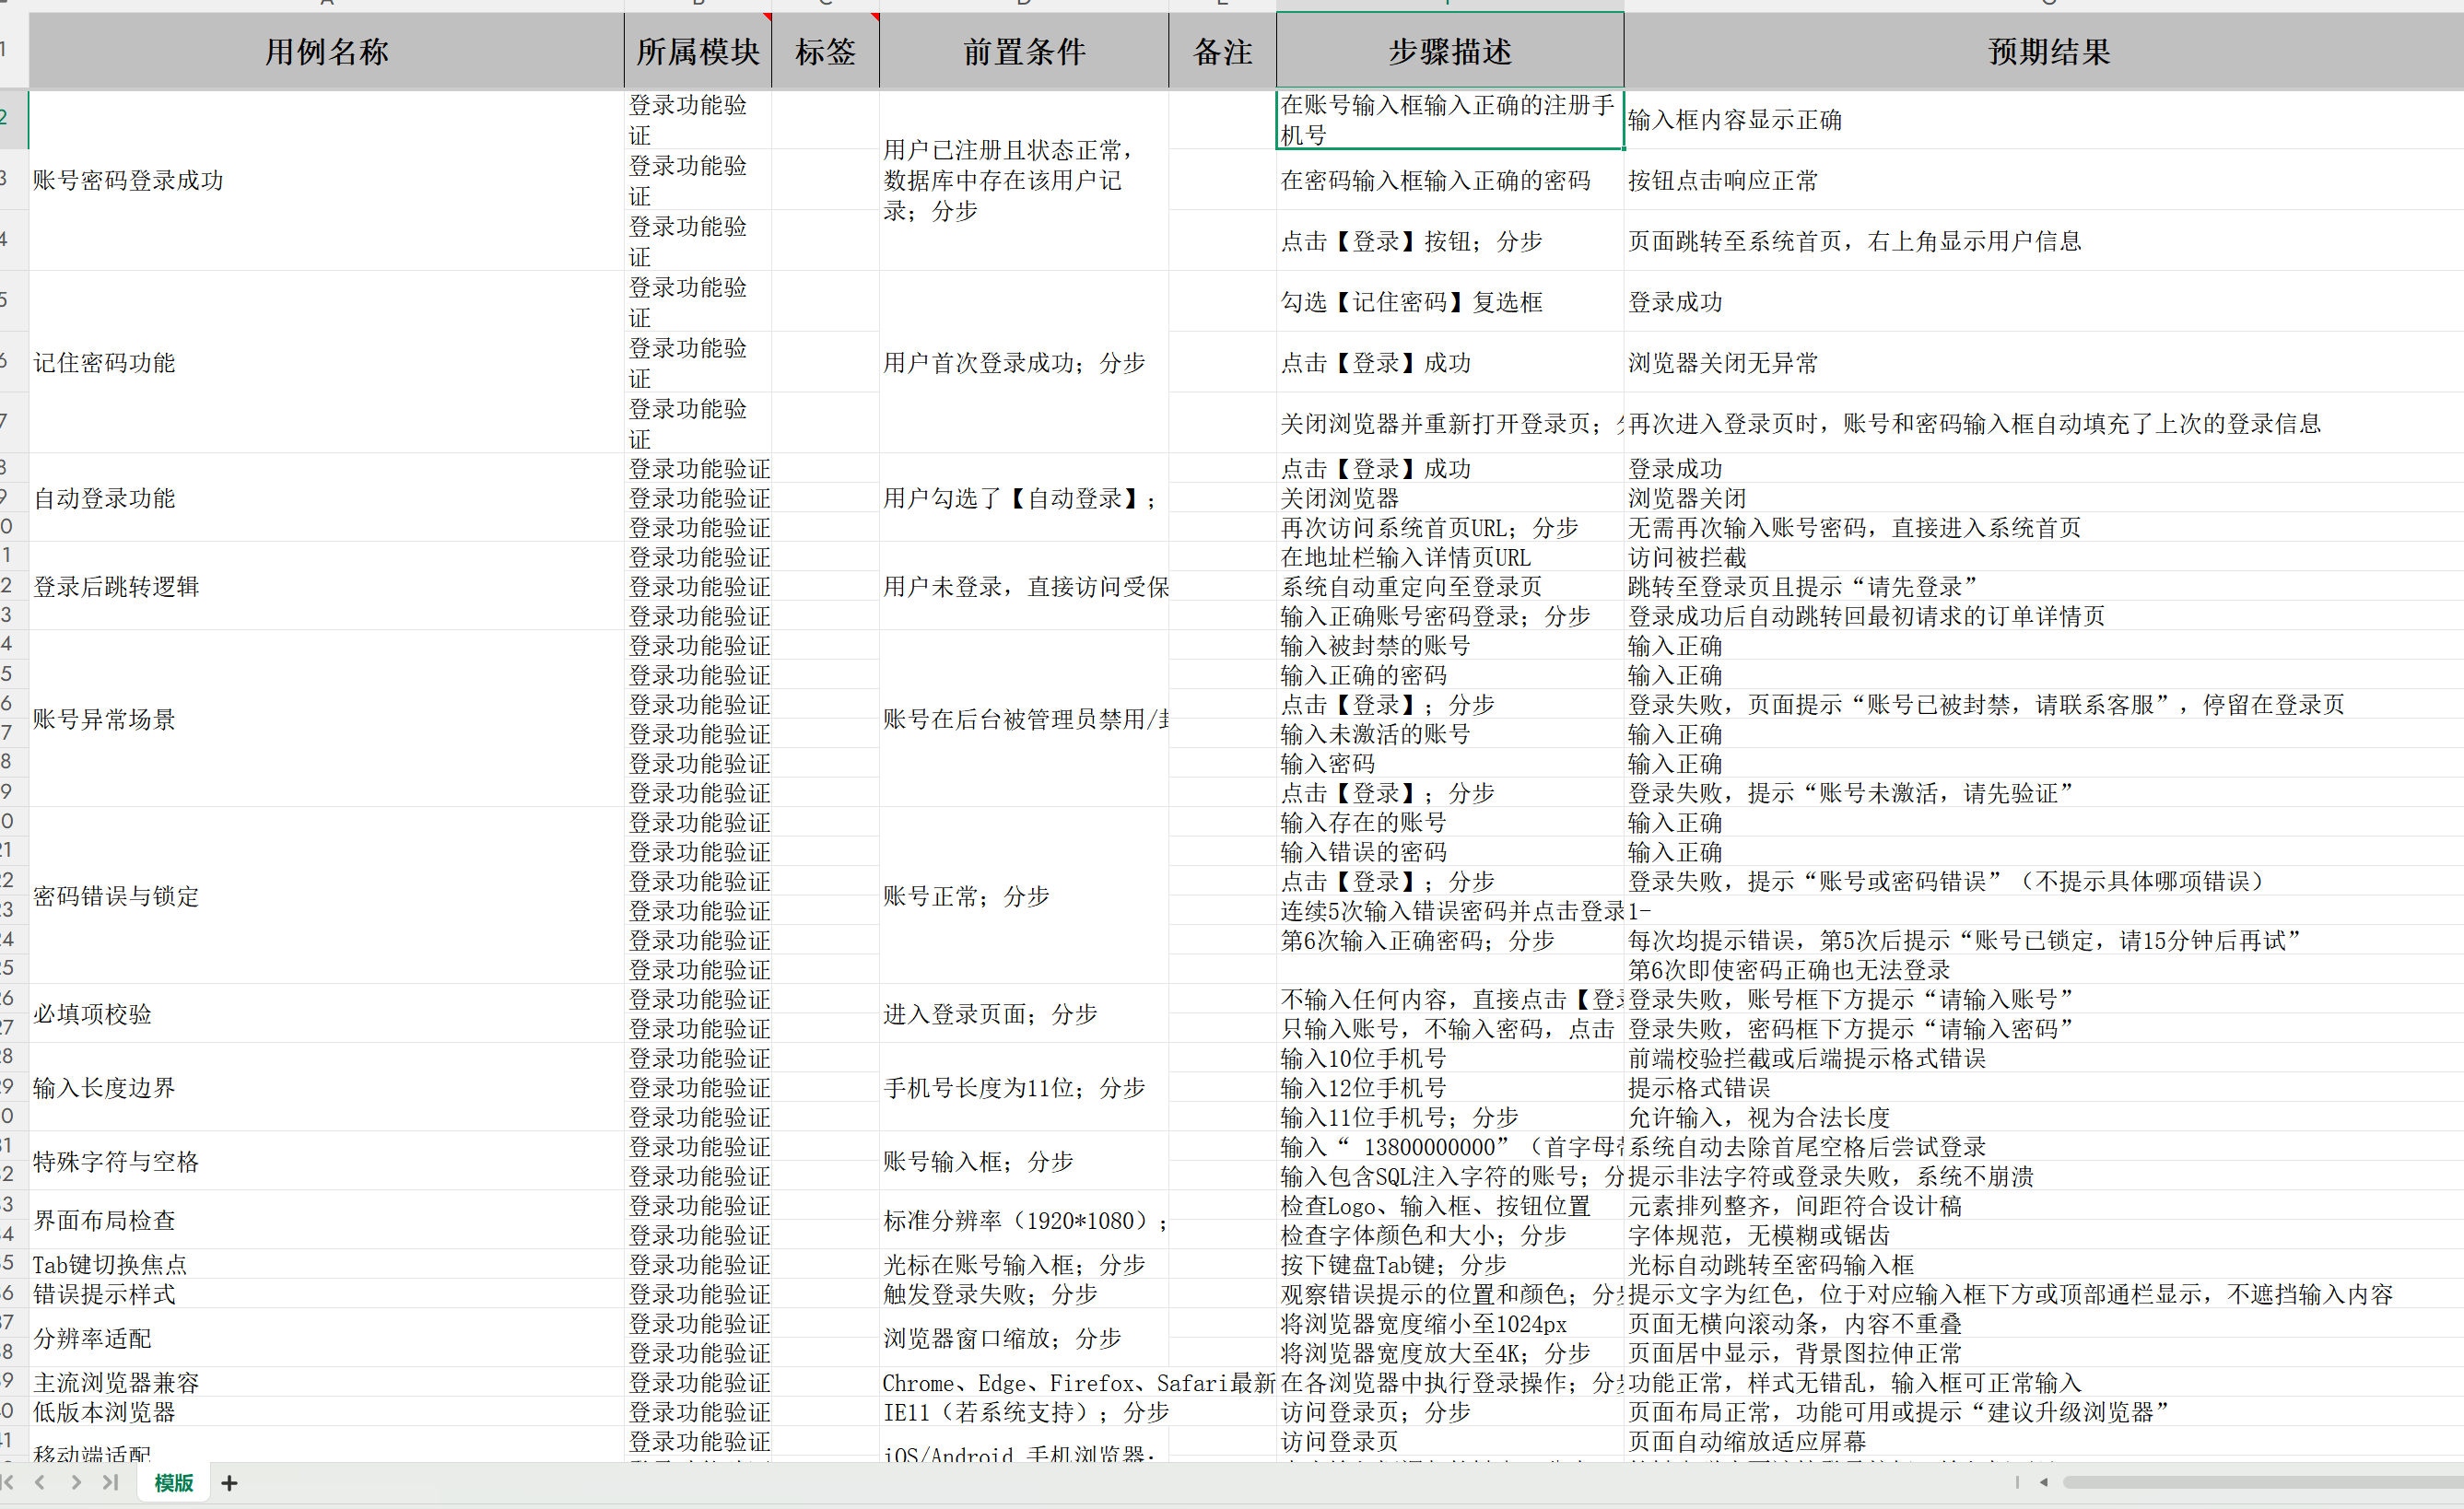The image size is (2464, 1509).
Task: Select step cell 在地址栏输入详情页URL
Action: 1450,557
